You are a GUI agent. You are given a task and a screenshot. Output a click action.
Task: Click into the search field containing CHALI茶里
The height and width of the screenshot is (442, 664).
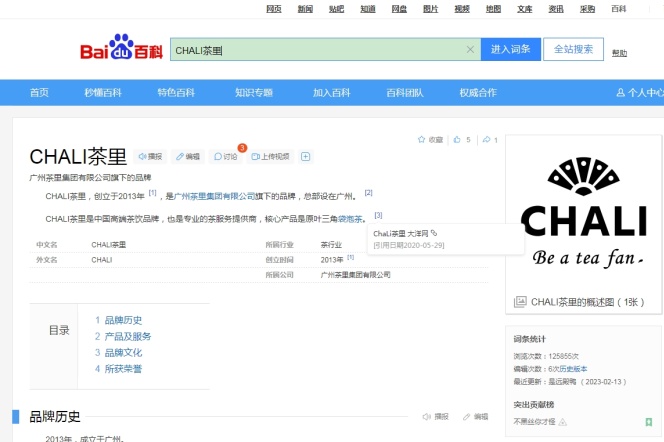click(x=325, y=50)
